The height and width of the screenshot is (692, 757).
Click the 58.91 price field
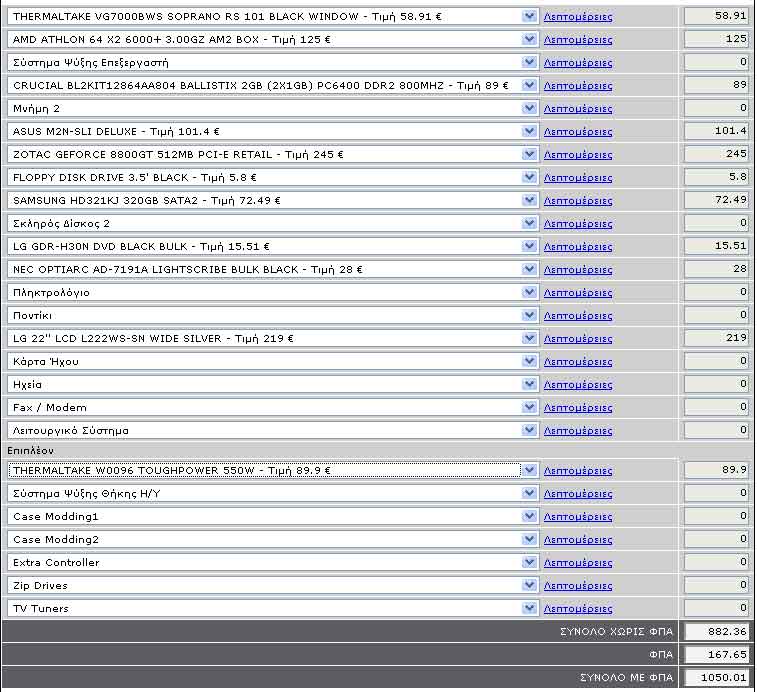click(716, 16)
